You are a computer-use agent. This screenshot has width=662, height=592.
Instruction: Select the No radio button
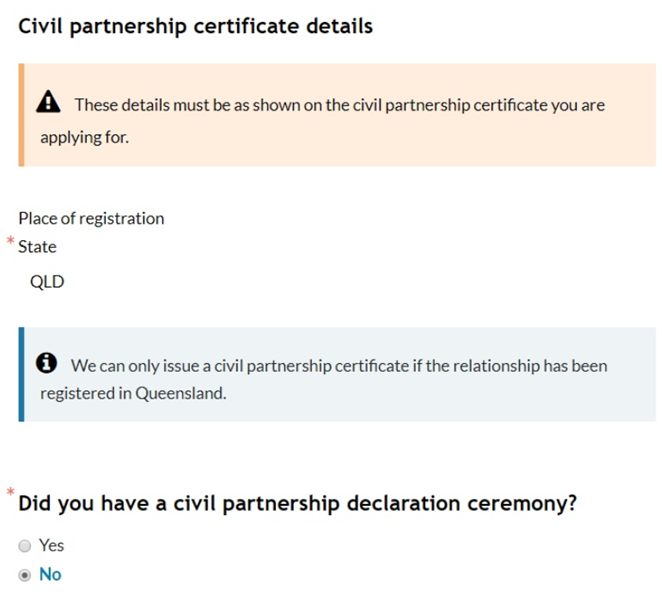[x=25, y=575]
